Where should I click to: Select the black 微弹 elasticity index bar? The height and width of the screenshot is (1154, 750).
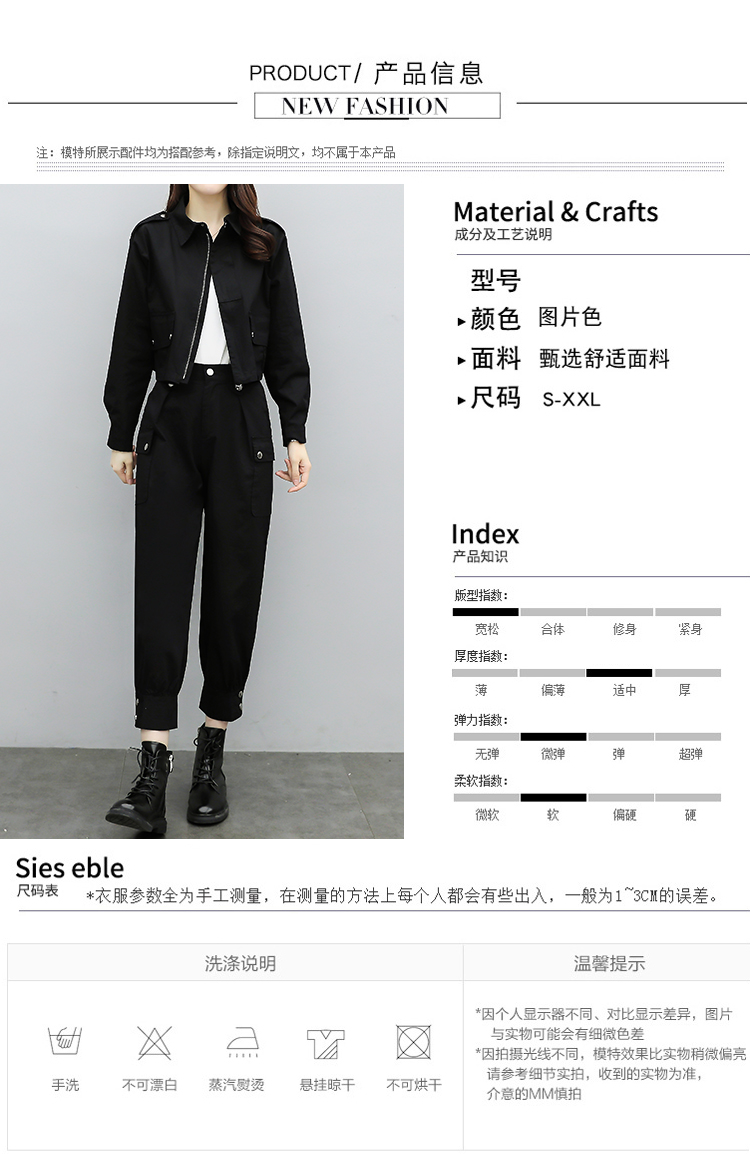553,737
